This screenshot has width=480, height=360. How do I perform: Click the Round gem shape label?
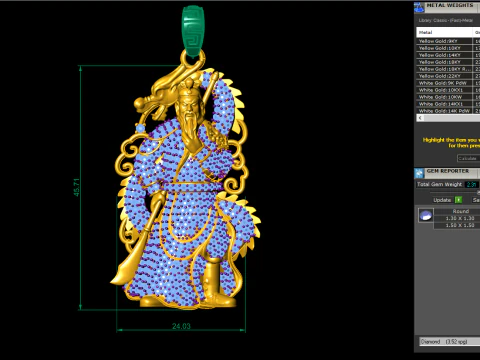tap(461, 211)
